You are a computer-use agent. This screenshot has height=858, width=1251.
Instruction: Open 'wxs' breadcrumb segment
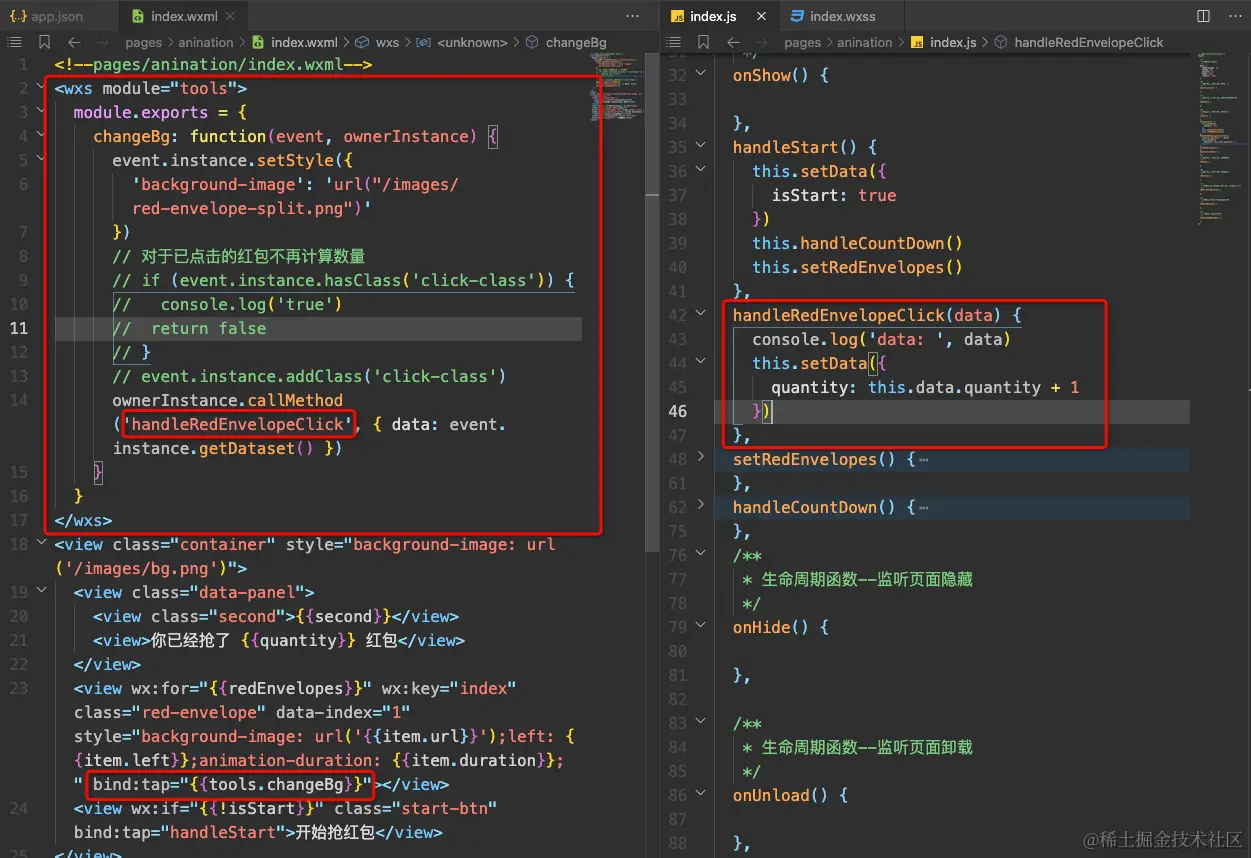[387, 42]
